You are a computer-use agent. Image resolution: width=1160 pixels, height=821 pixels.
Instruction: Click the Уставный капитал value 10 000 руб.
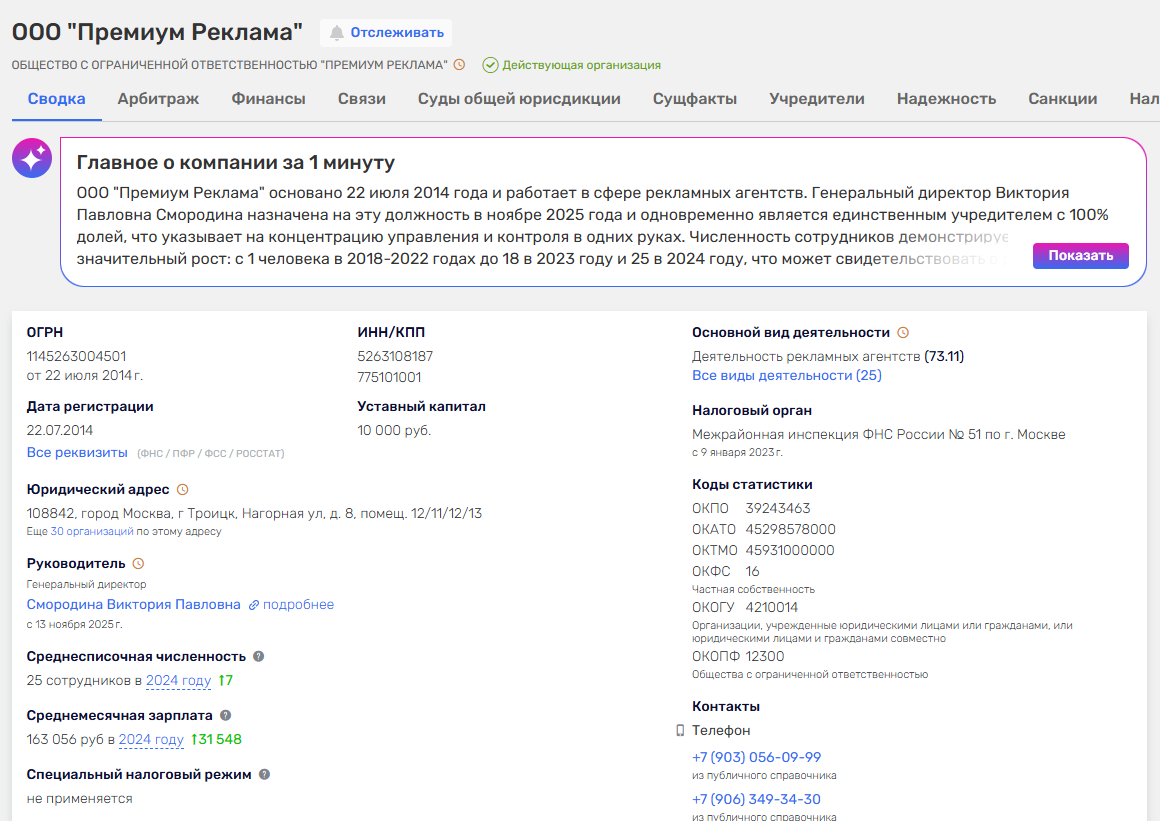click(x=394, y=430)
